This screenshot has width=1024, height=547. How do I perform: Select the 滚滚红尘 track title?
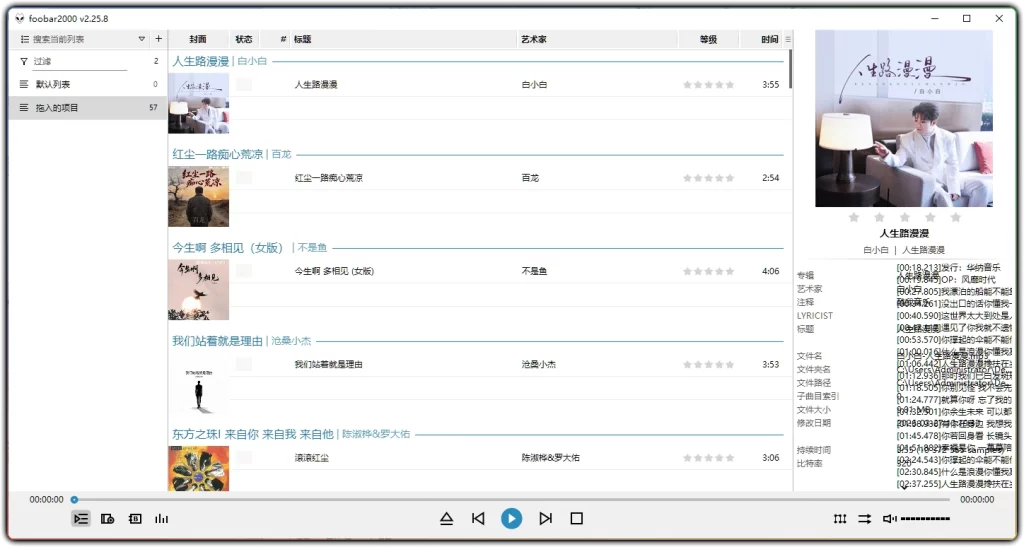(x=311, y=458)
